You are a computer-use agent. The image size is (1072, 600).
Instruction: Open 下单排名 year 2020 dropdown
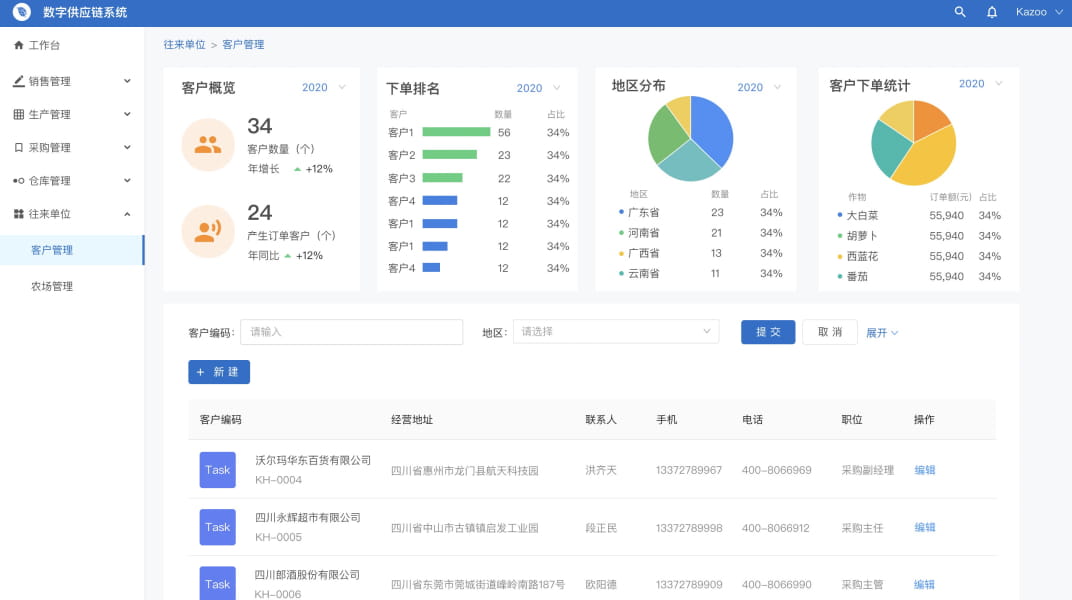click(539, 88)
